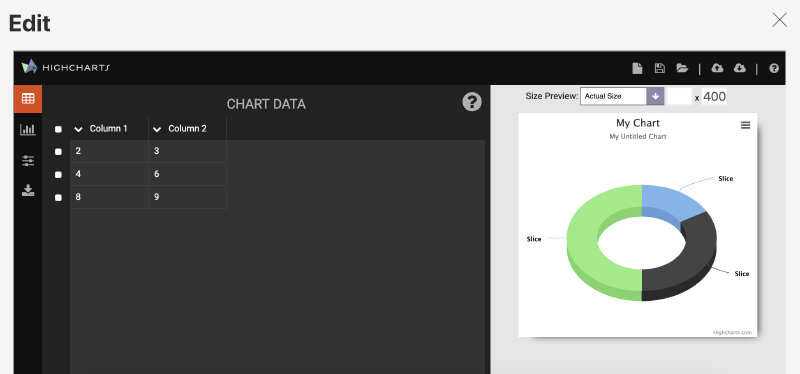Open project with the folder icon

683,68
